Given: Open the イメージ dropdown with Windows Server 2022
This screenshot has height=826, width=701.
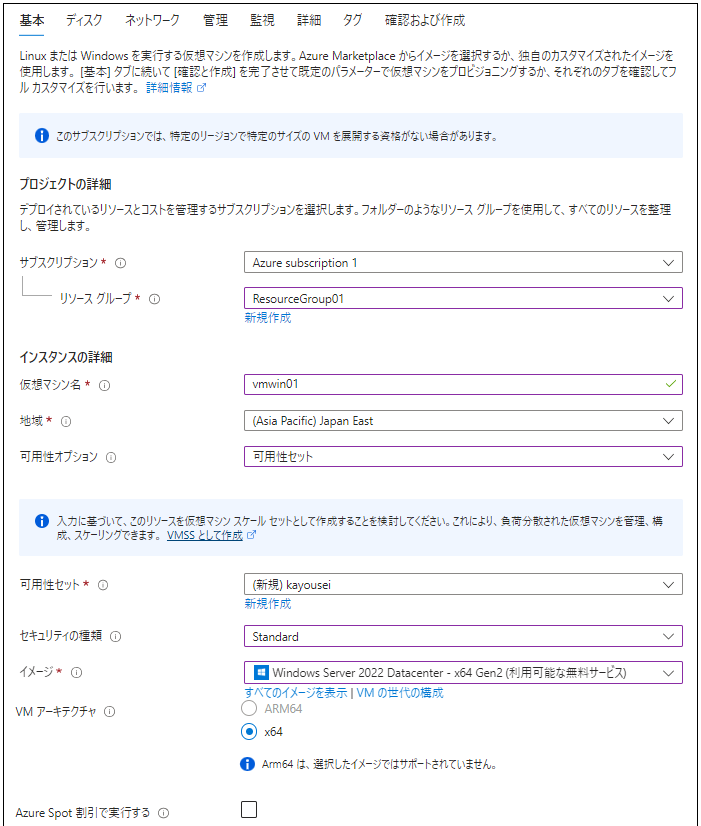Looking at the screenshot, I should (x=463, y=673).
